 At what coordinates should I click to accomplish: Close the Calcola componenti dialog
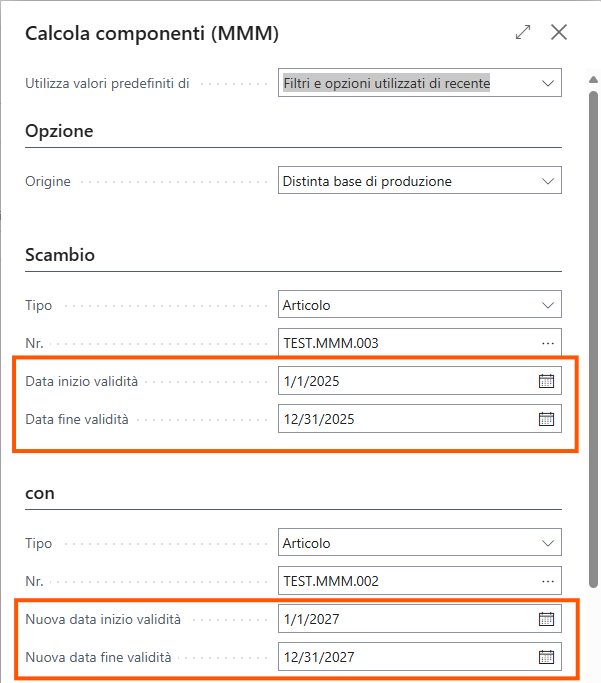point(559,33)
